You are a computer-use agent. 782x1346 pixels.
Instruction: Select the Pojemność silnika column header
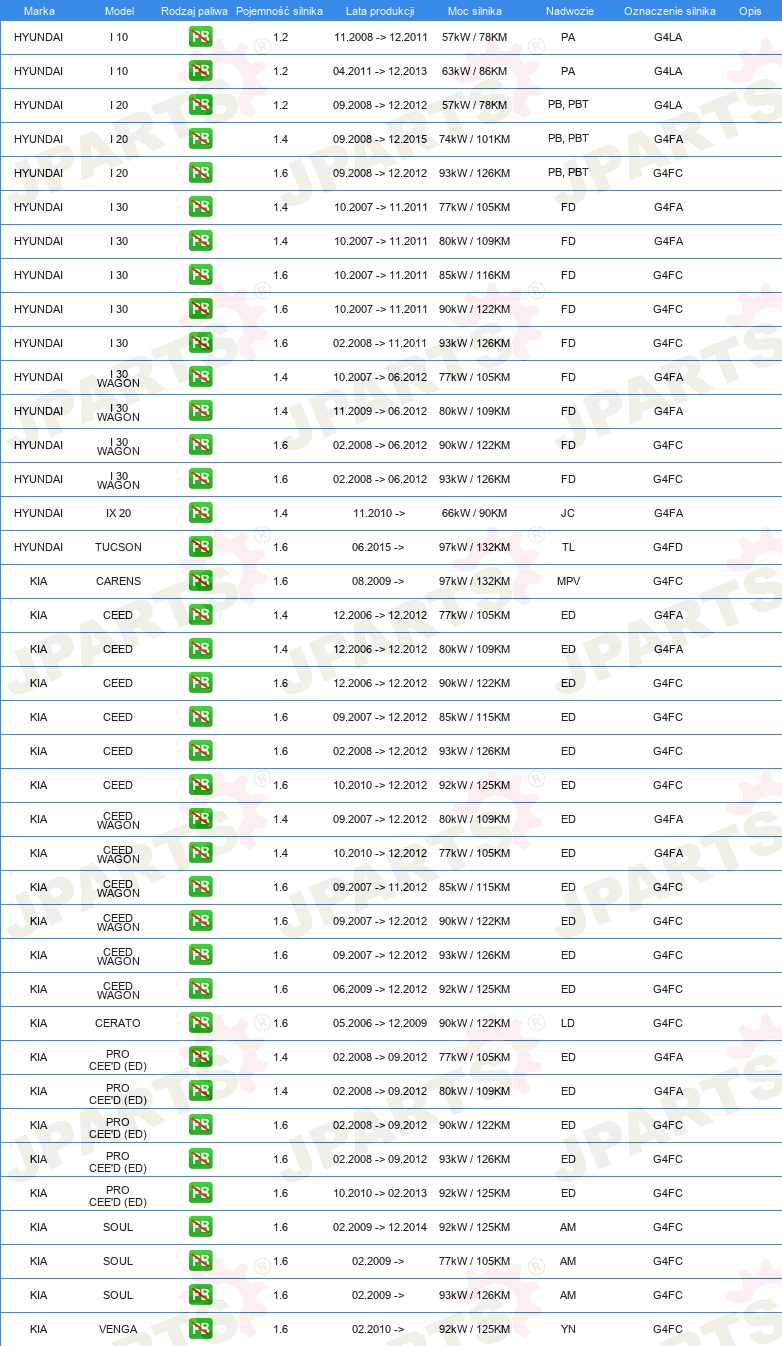280,11
